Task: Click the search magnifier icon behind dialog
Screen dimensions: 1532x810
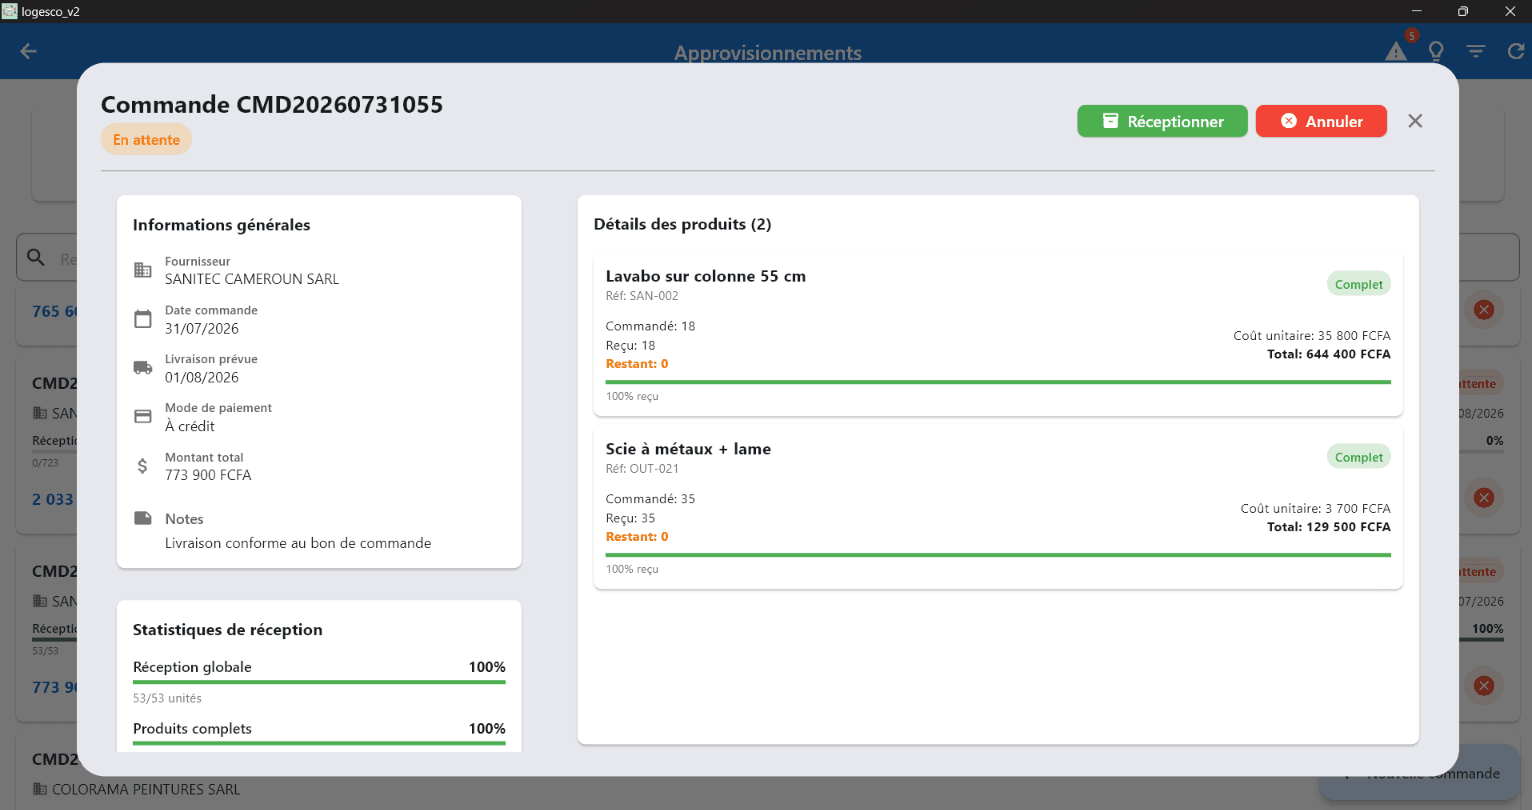Action: pyautogui.click(x=36, y=257)
